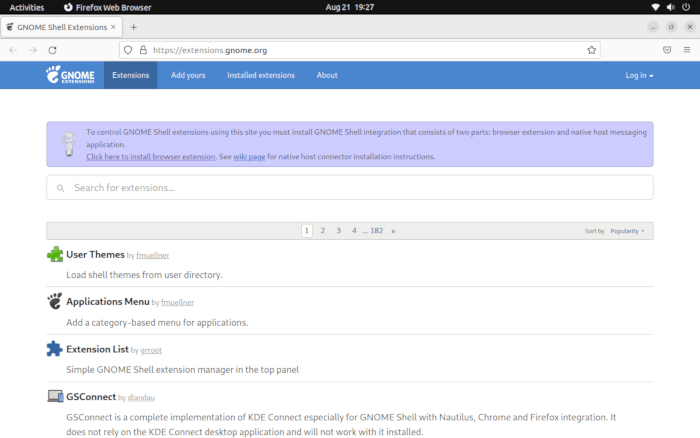Click the lightbulb icon in the info banner
Image resolution: width=700 pixels, height=438 pixels.
69,144
